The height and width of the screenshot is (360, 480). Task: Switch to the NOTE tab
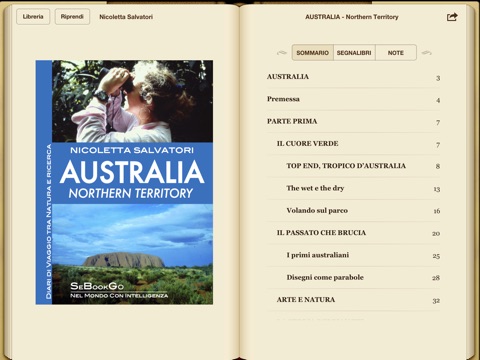[396, 53]
